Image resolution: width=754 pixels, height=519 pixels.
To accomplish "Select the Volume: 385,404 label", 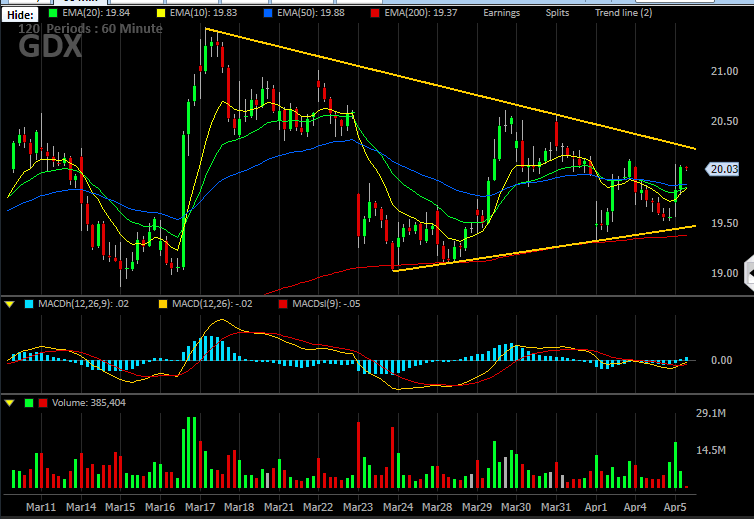I will (88, 403).
